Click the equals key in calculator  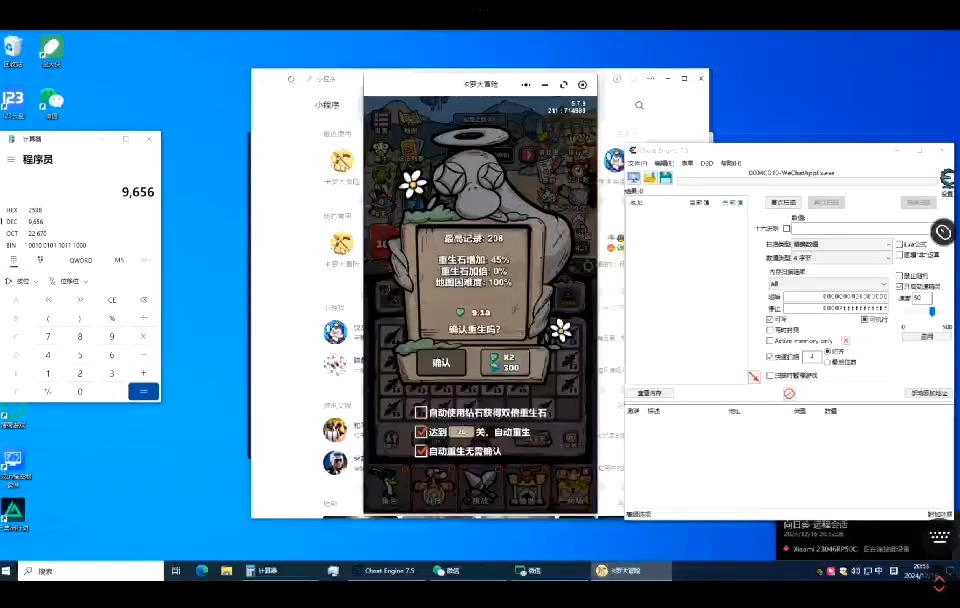(x=143, y=391)
